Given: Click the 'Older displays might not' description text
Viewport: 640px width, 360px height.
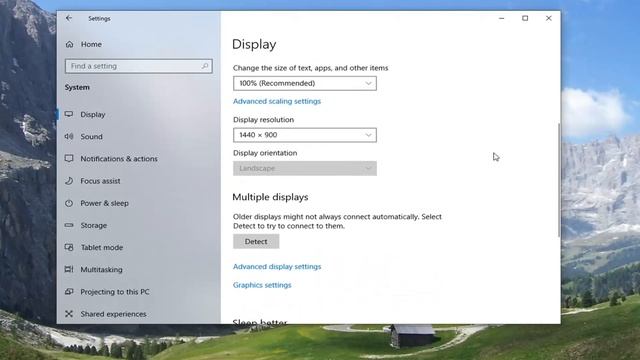Looking at the screenshot, I should click(x=337, y=221).
